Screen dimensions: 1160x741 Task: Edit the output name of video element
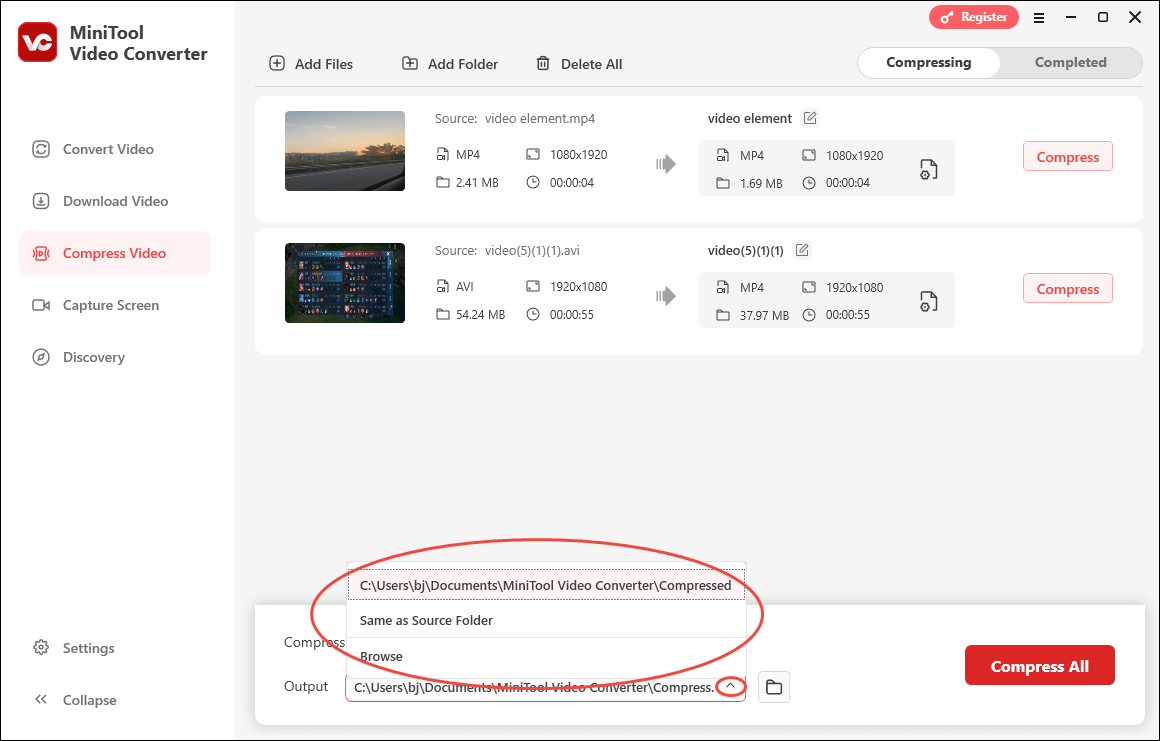(x=810, y=118)
